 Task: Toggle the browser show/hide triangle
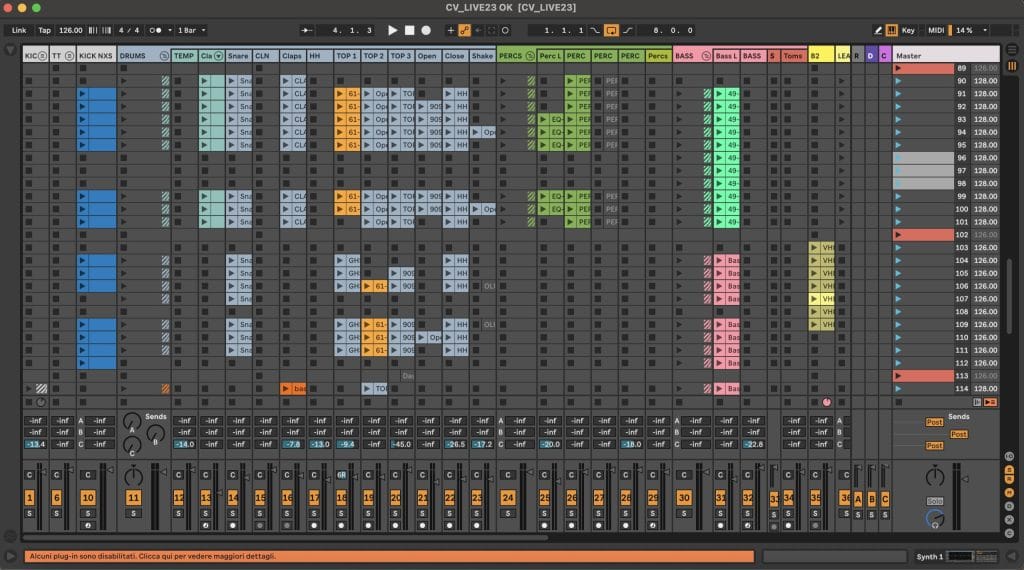coord(10,50)
